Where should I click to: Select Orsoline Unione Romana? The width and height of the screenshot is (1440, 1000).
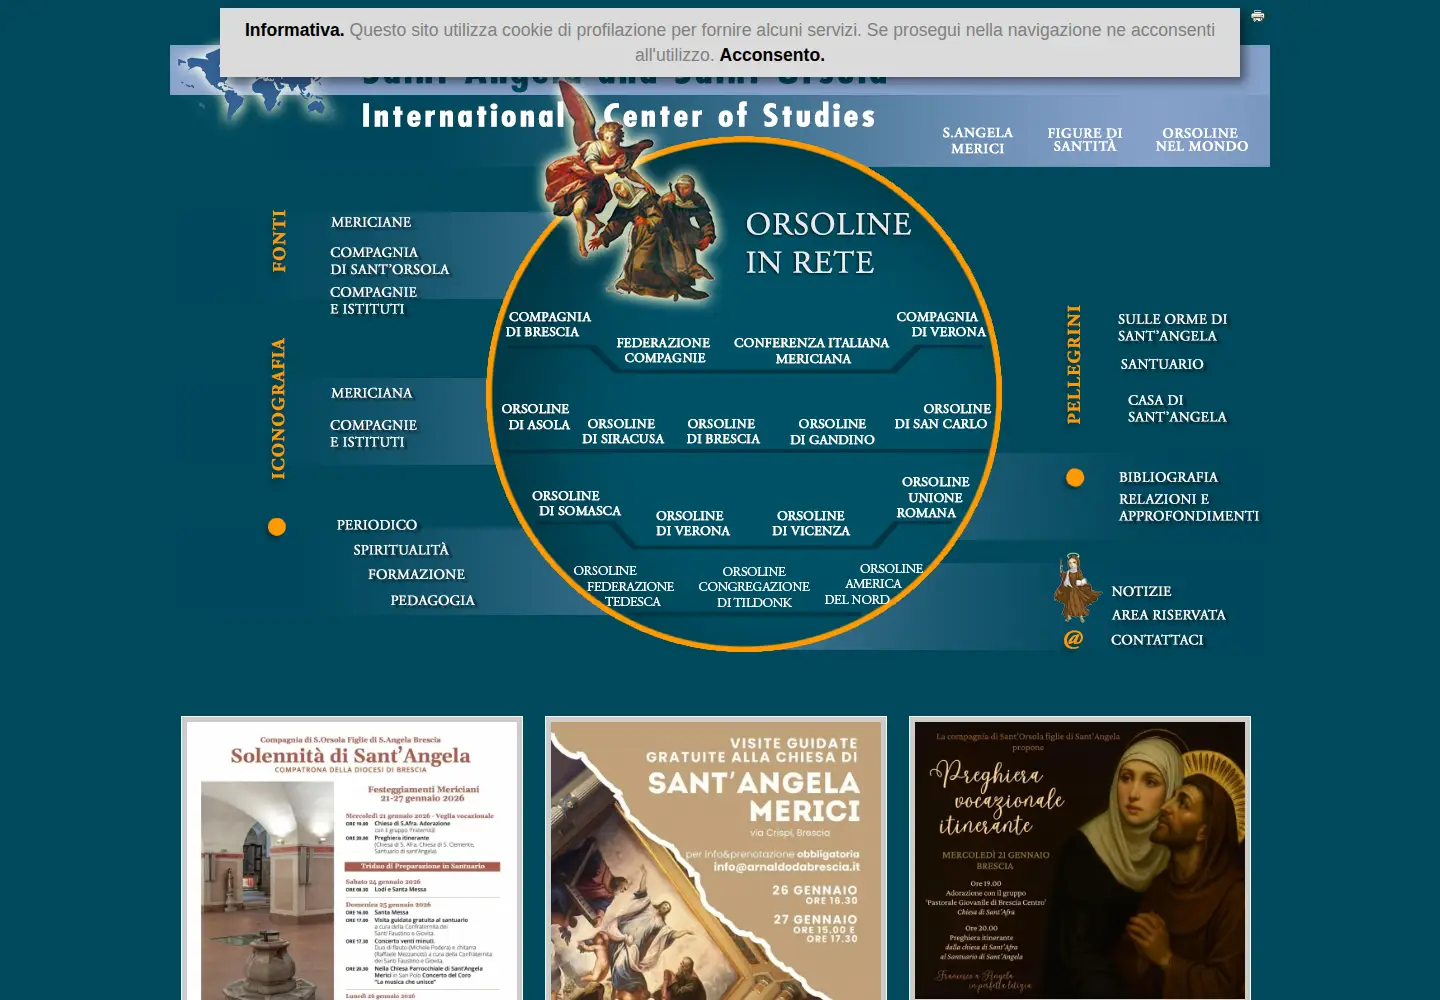point(935,497)
